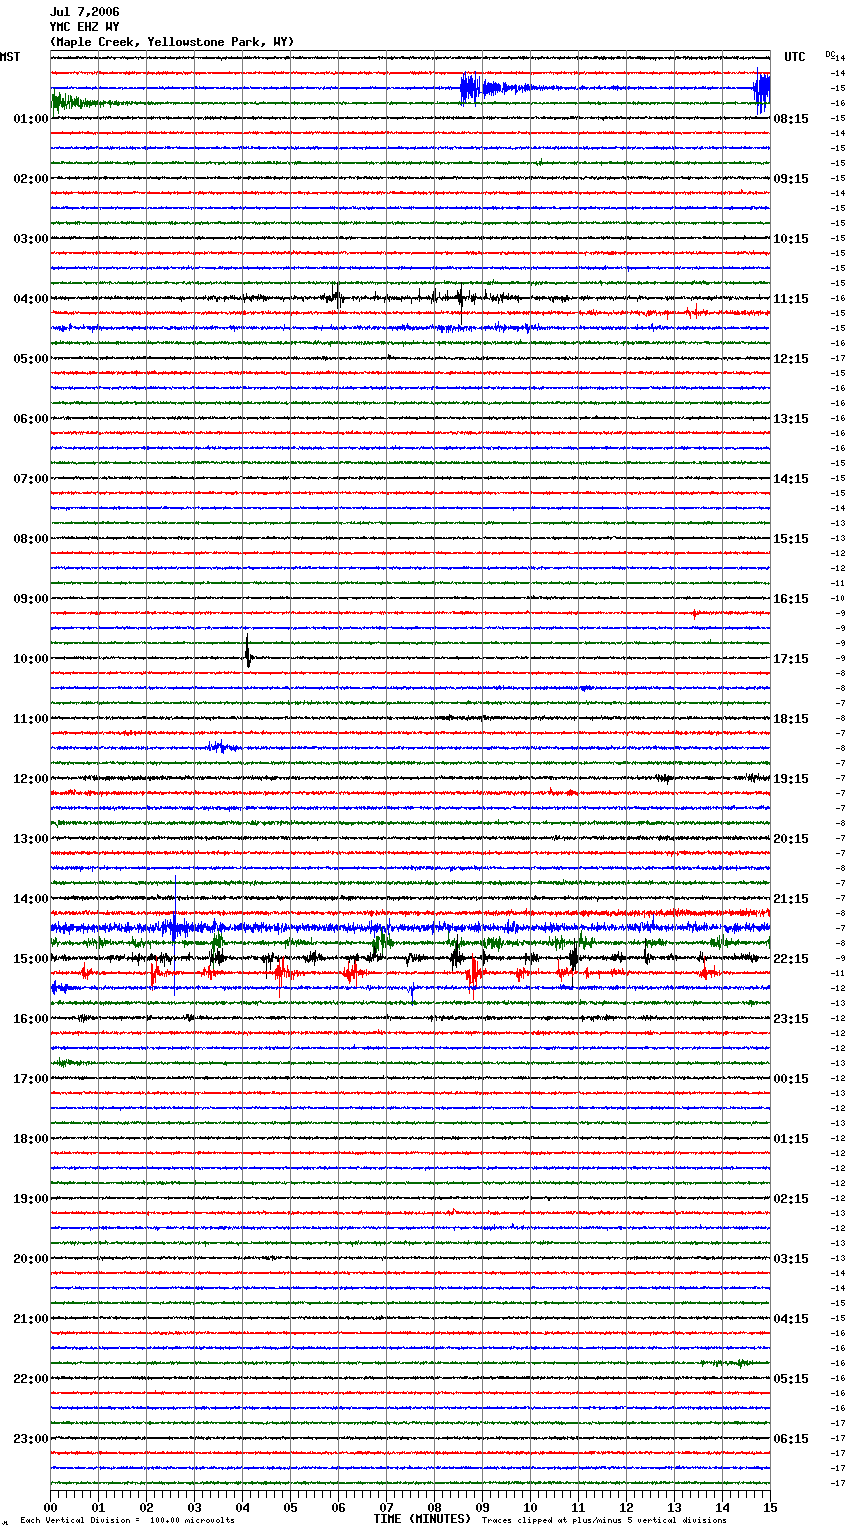Click the sharp black spike on the 10:00 trace
Screen dimensions: 850x1534
pos(247,652)
